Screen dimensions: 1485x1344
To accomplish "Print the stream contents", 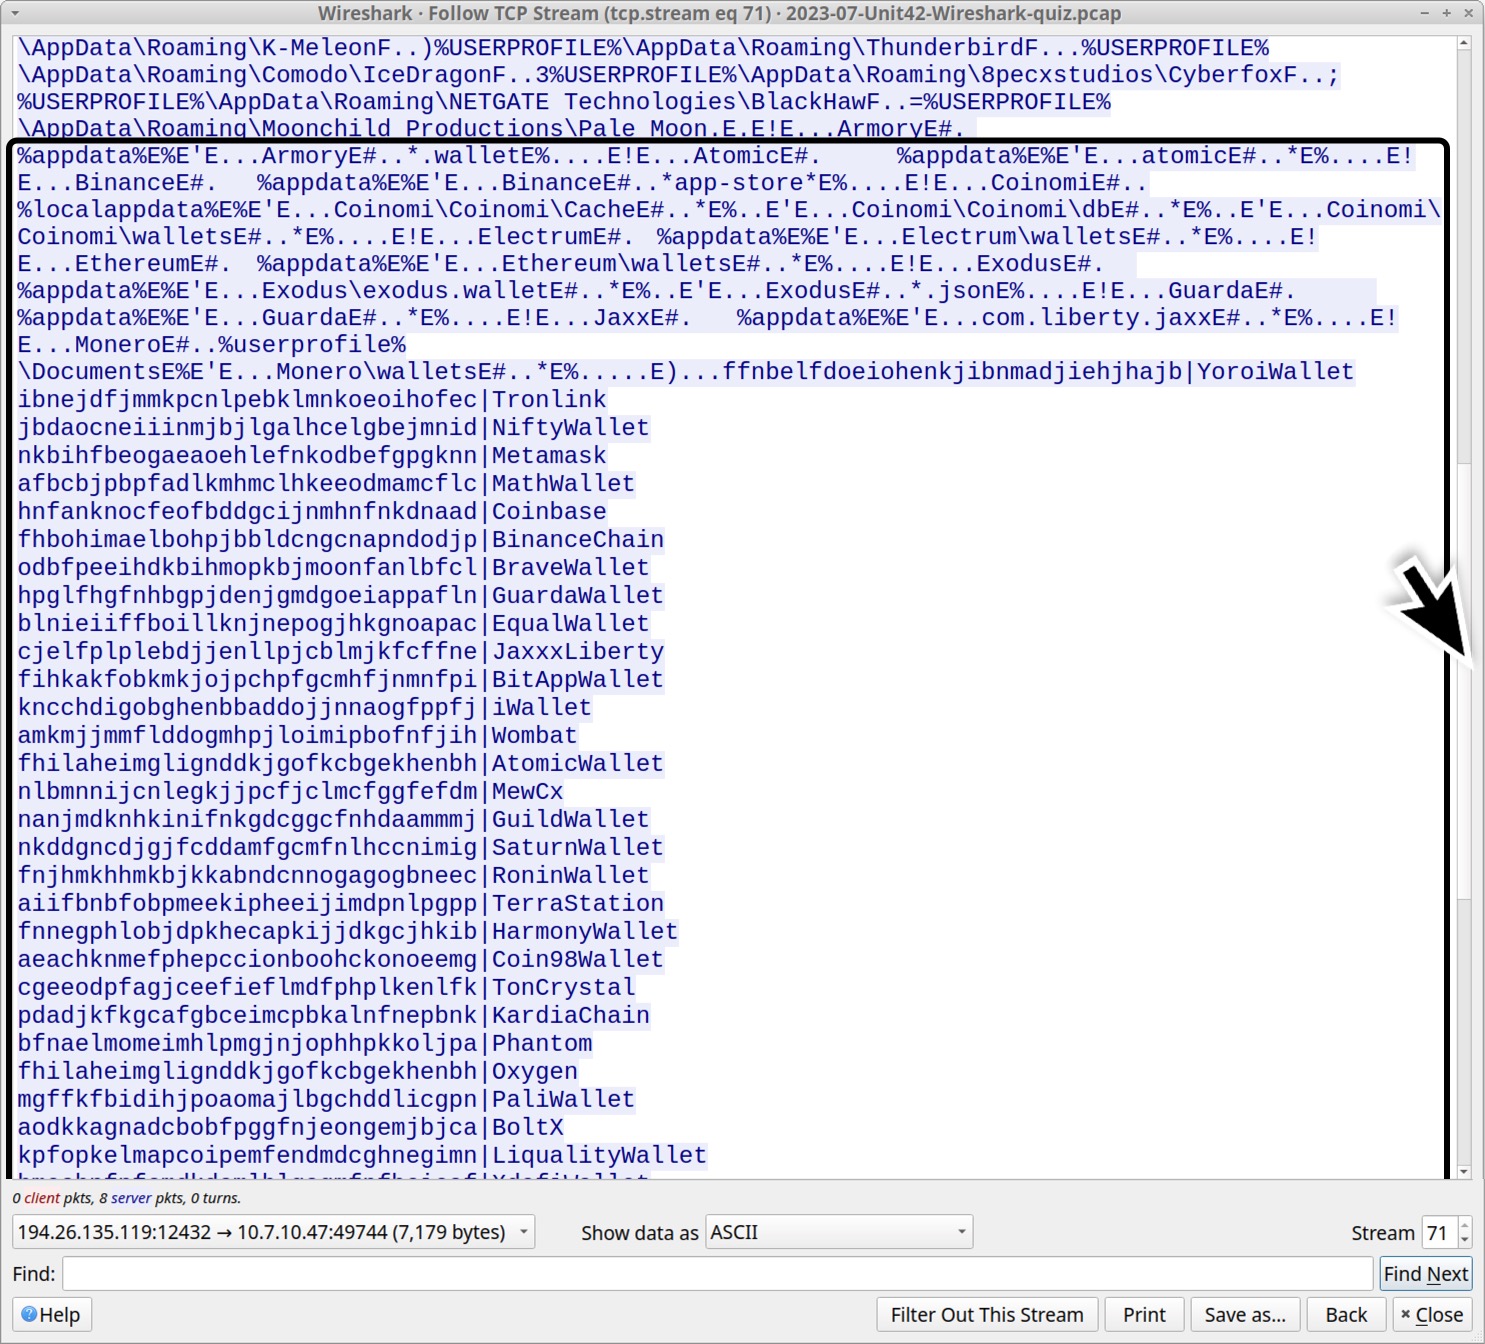I will click(1143, 1314).
